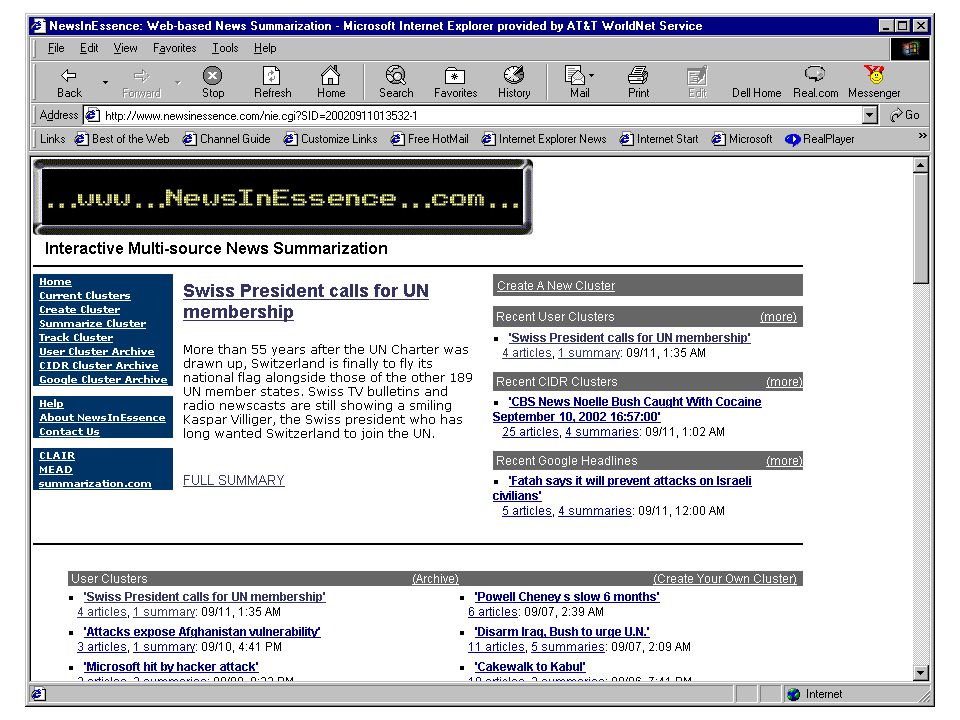
Task: Click (more) next to Recent User Clusters
Action: point(778,317)
